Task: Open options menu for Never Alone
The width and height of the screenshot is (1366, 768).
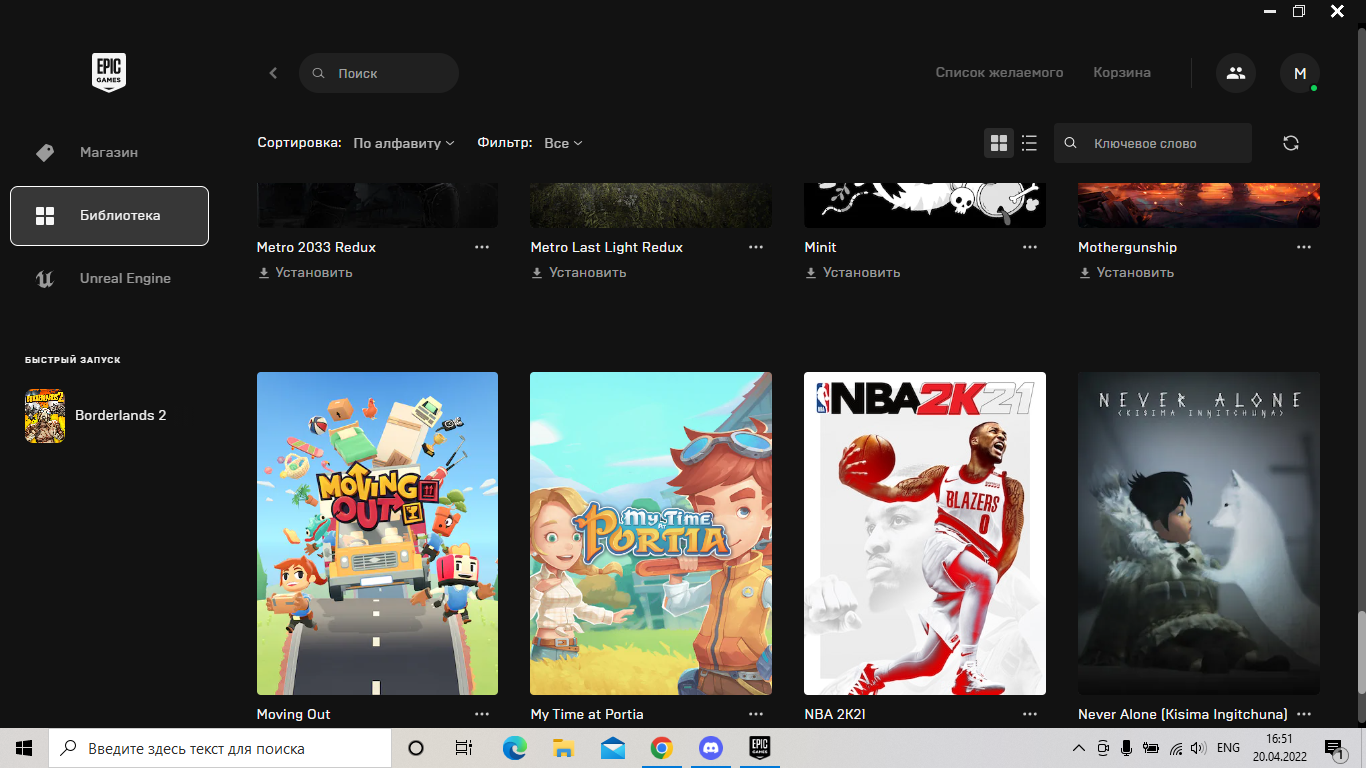Action: coord(1304,714)
